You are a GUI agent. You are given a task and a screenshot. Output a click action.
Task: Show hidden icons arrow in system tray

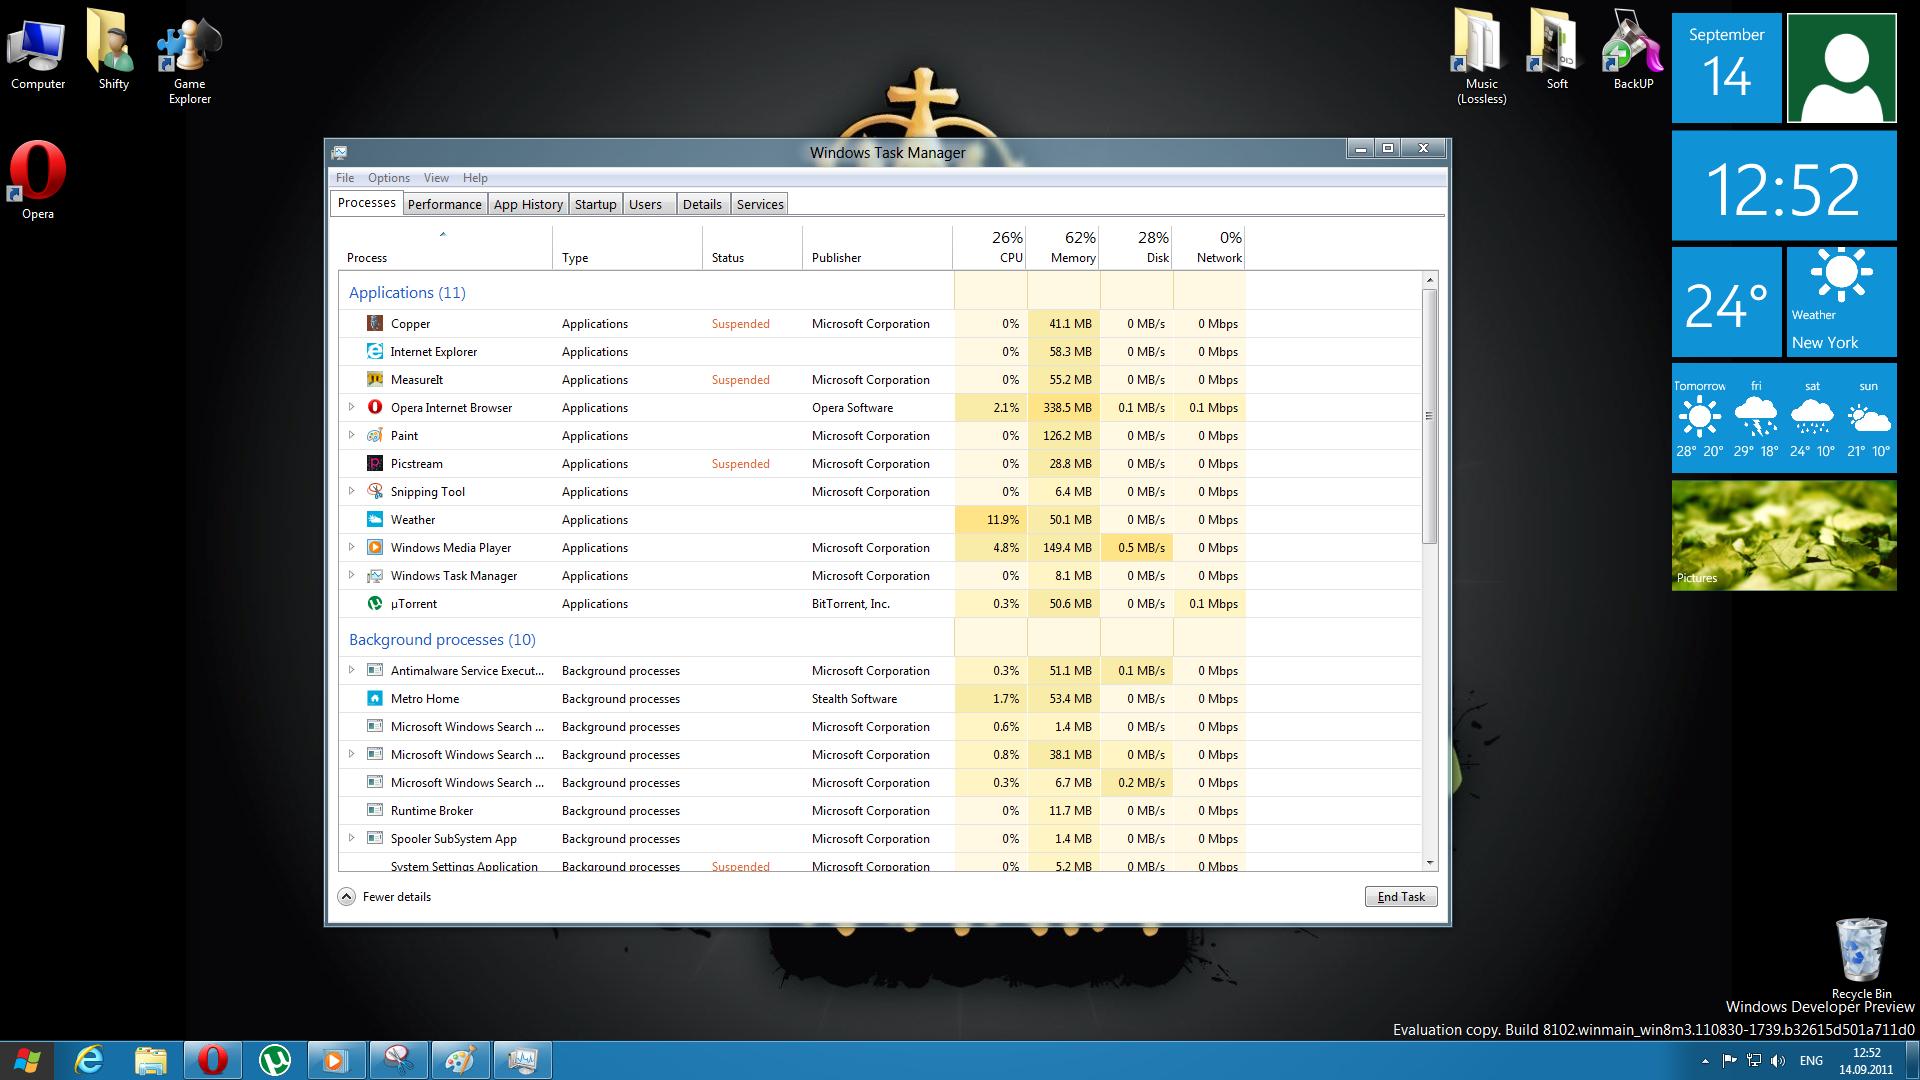[x=1705, y=1061]
